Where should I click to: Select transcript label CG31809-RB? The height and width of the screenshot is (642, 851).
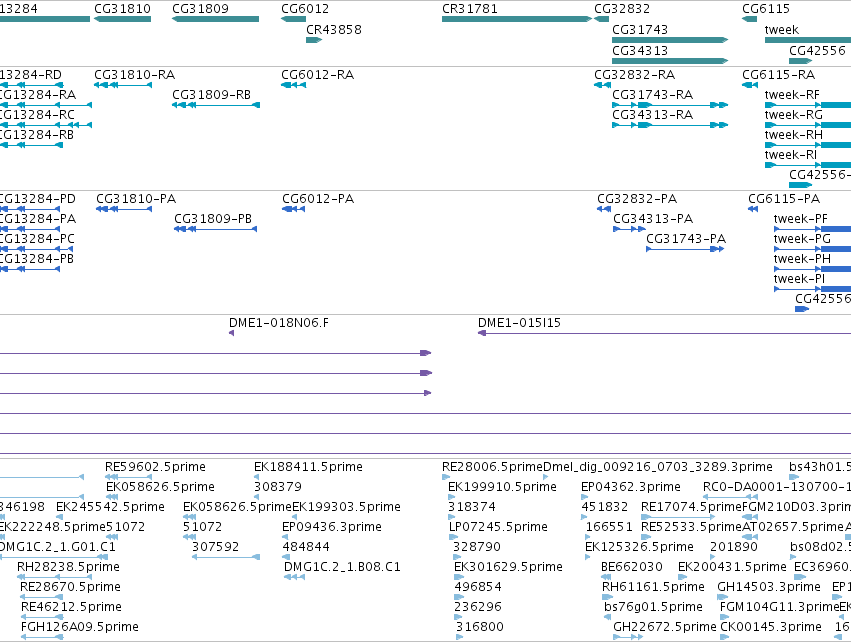[212, 94]
